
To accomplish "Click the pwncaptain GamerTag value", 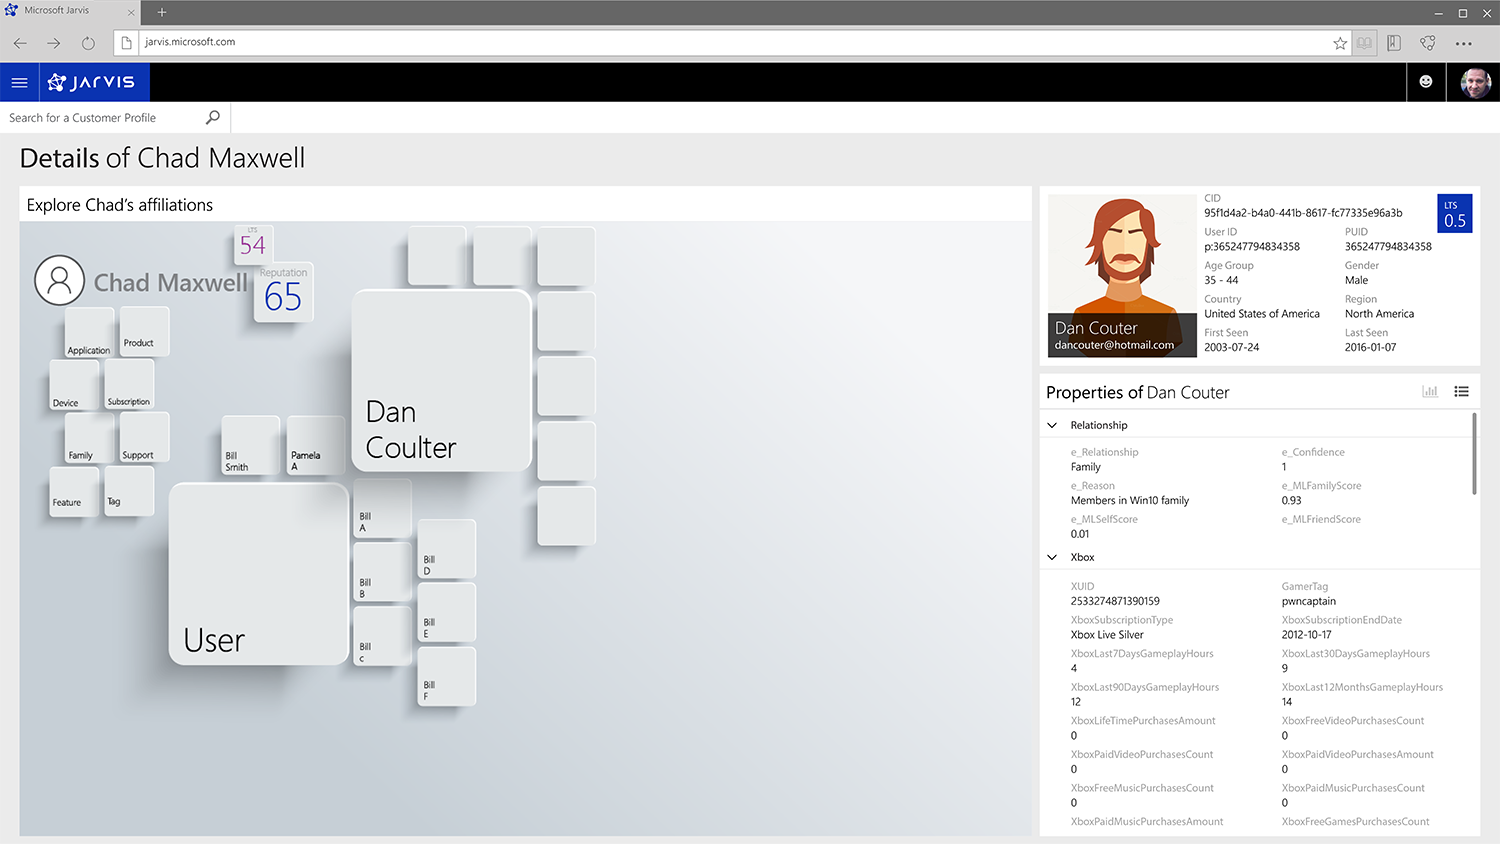I will [1309, 601].
